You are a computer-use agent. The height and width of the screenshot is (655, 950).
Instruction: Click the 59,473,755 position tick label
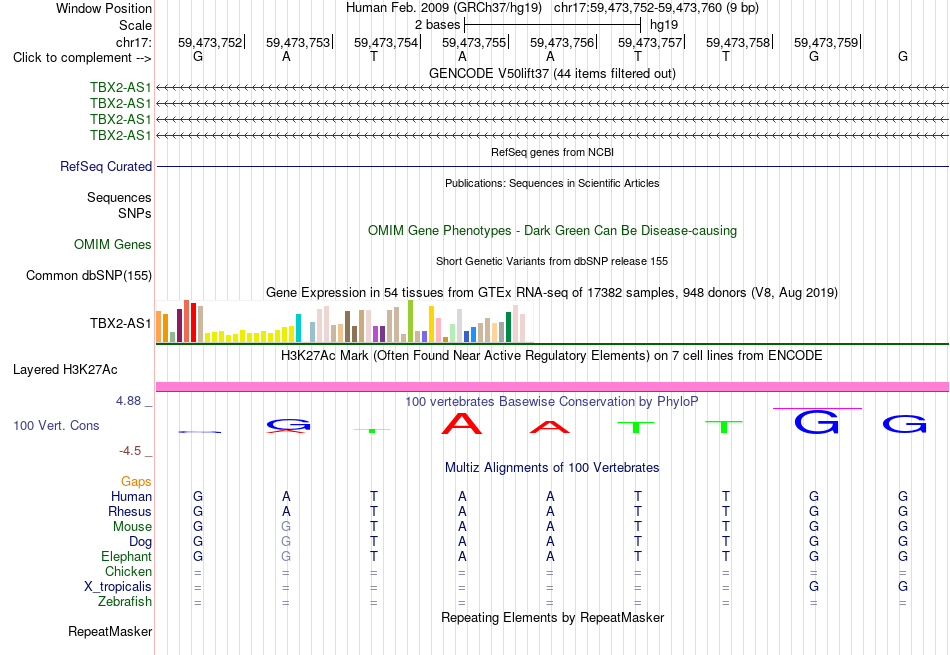474,42
